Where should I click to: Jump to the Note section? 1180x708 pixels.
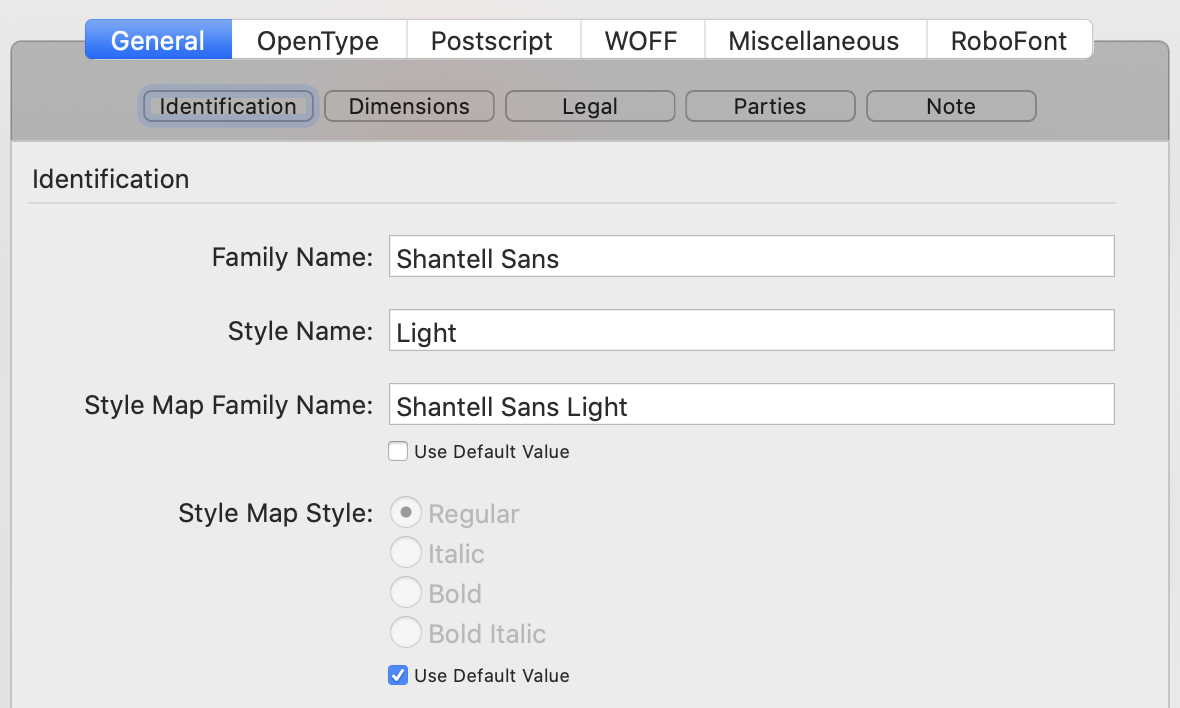[951, 106]
